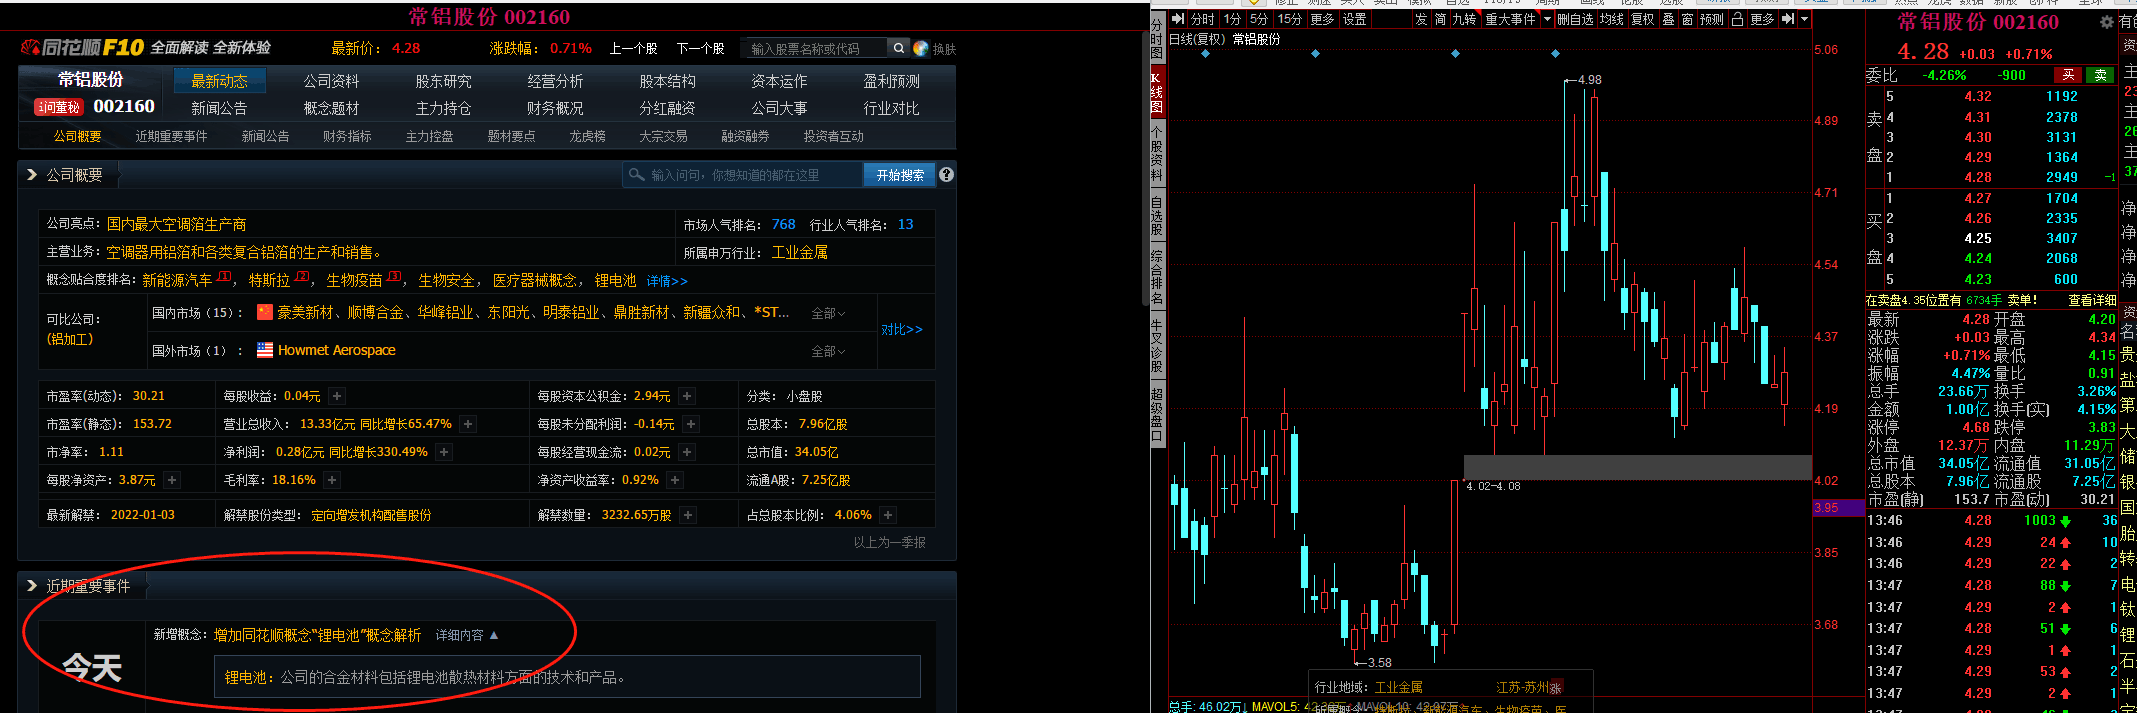Toggle 预测 prediction in chart toolbar
Screen dimensions: 2137x713
point(1712,19)
